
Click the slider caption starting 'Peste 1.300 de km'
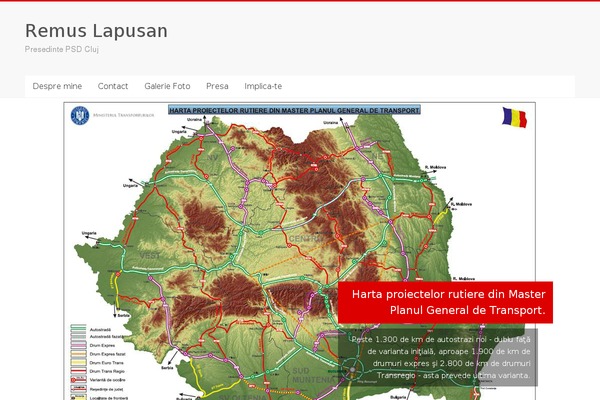coord(438,358)
